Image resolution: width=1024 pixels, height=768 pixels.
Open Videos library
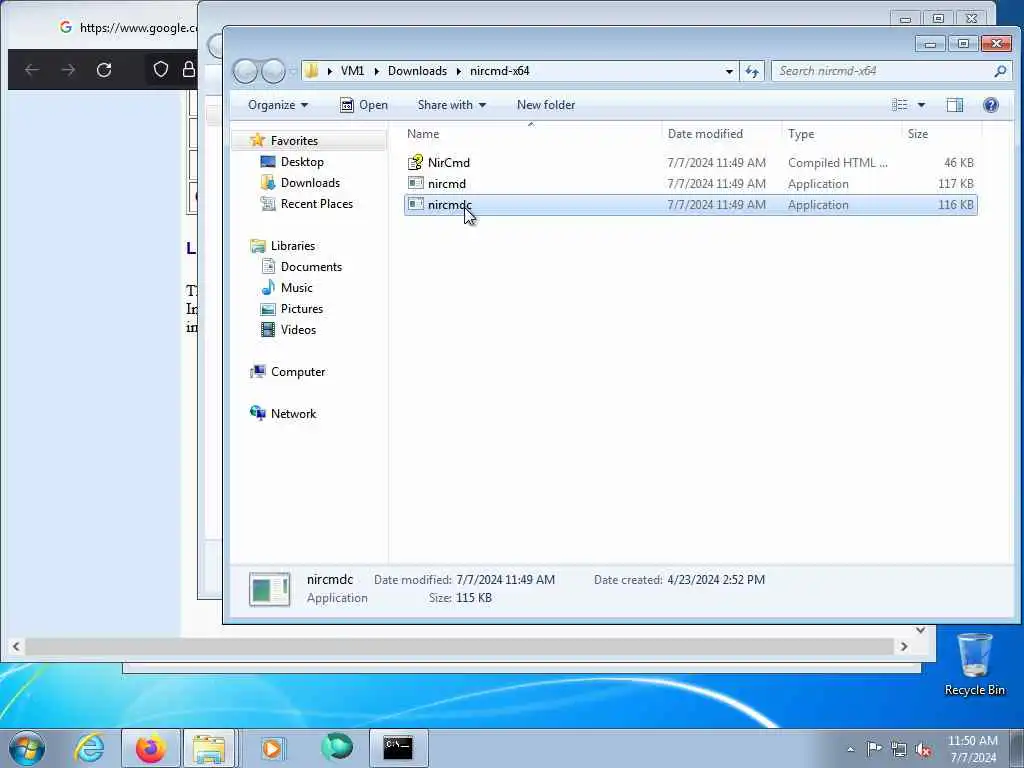tap(298, 329)
